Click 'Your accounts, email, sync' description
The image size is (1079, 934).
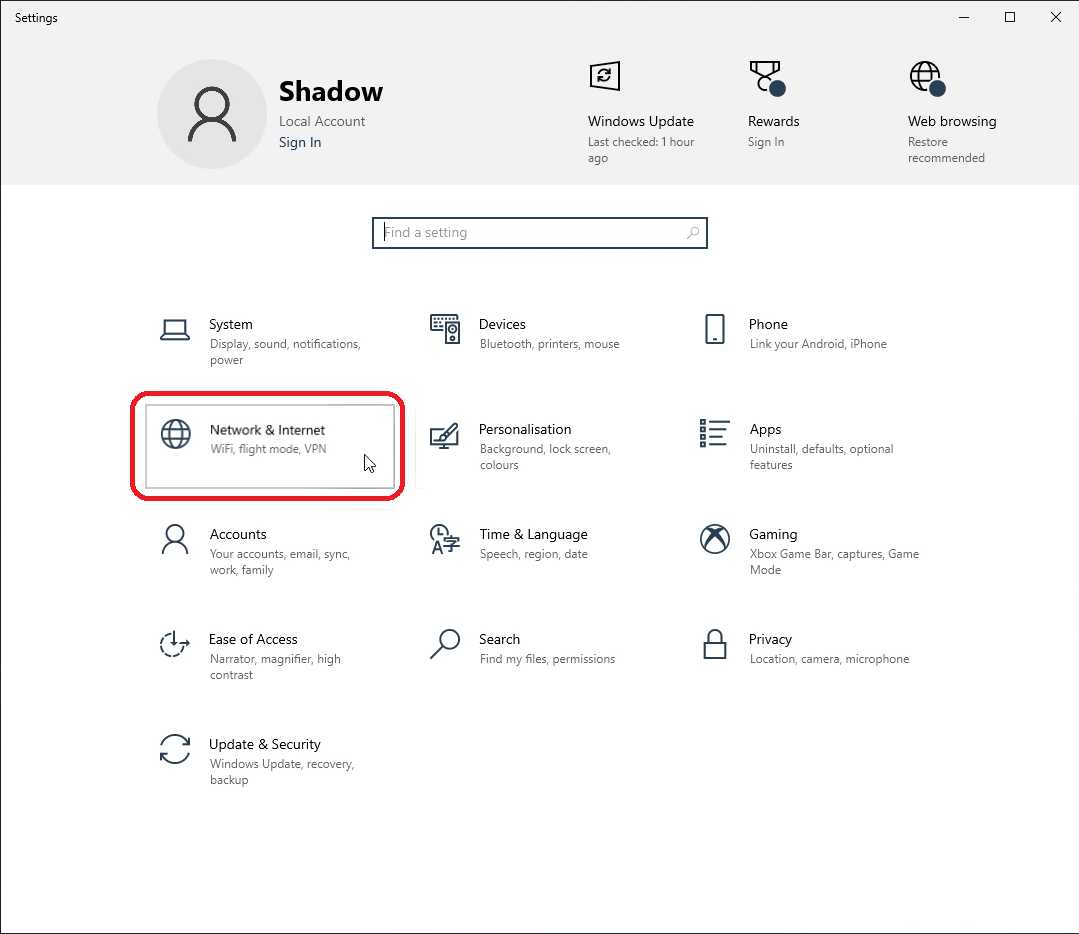point(280,562)
